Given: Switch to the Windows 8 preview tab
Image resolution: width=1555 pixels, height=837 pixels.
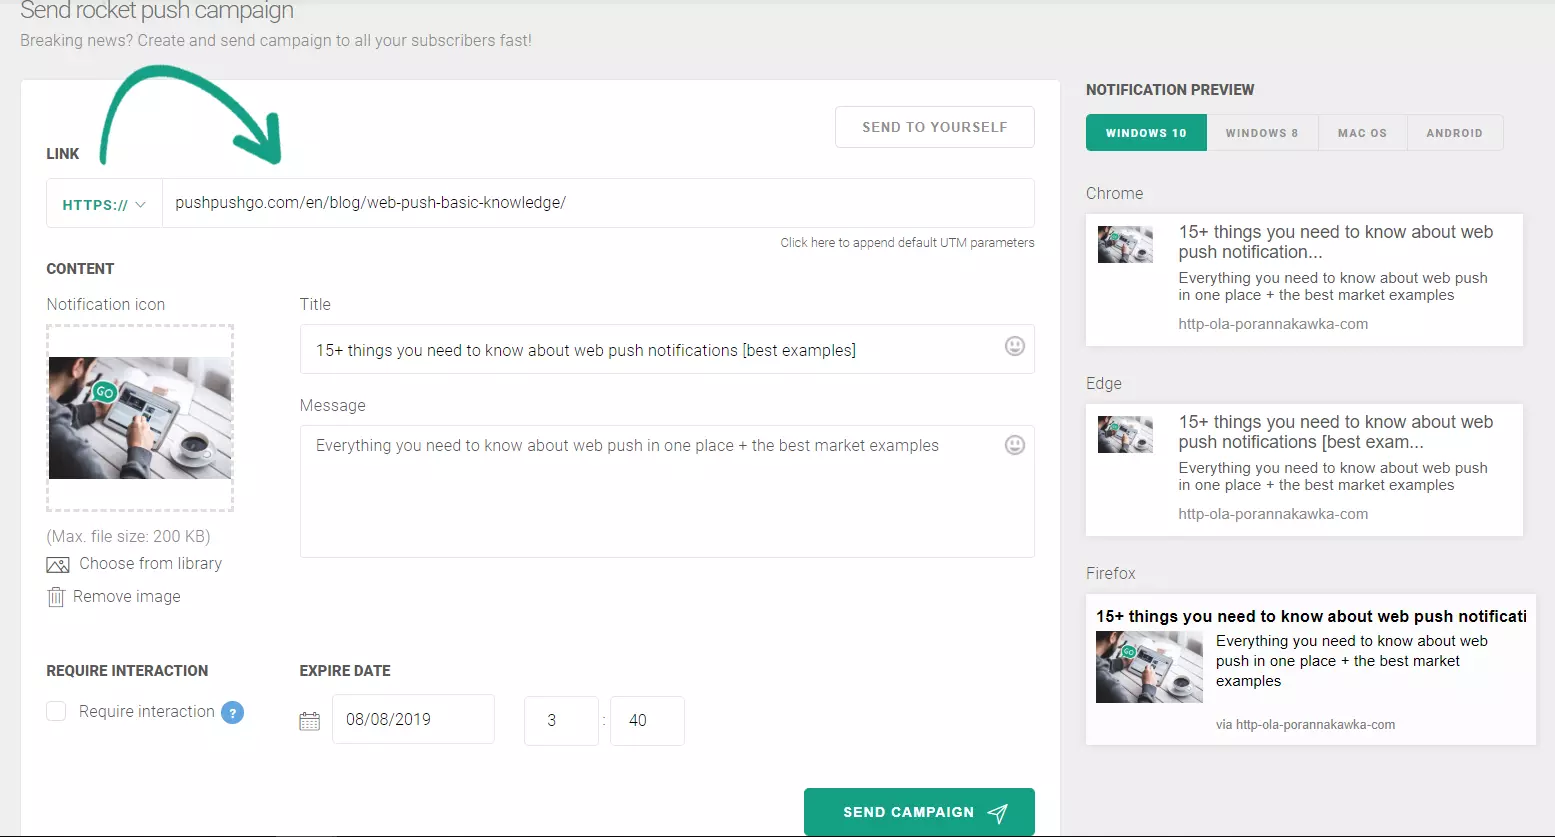Looking at the screenshot, I should click(x=1262, y=133).
